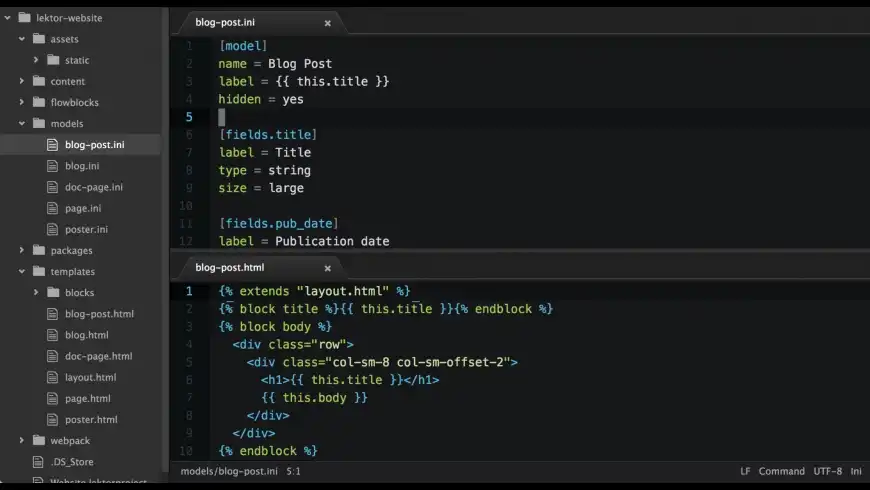This screenshot has width=870, height=490.
Task: Change the LF line ending setting
Action: [745, 471]
